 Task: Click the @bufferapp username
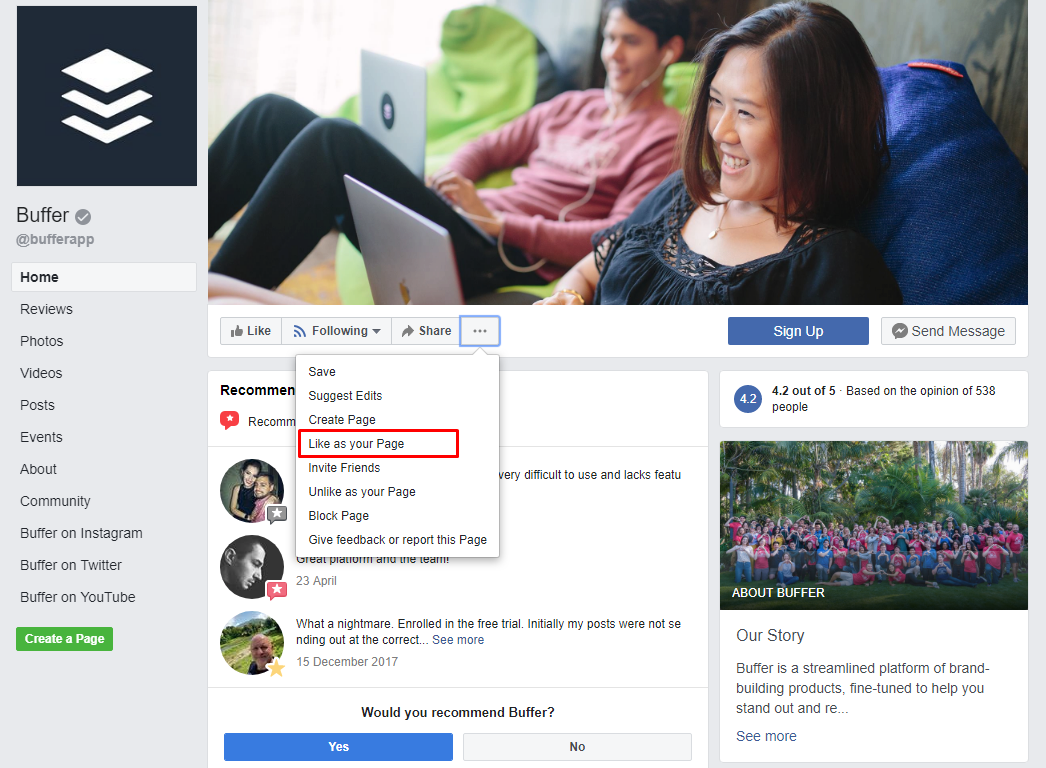click(55, 239)
